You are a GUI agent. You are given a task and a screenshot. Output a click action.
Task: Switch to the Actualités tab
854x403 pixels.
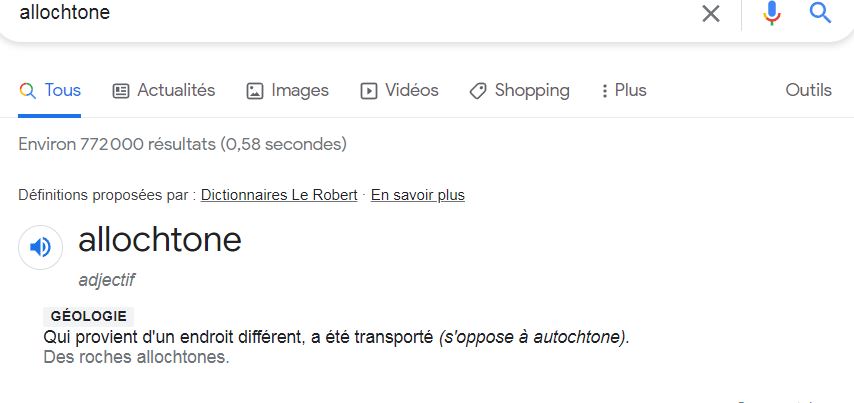point(176,90)
